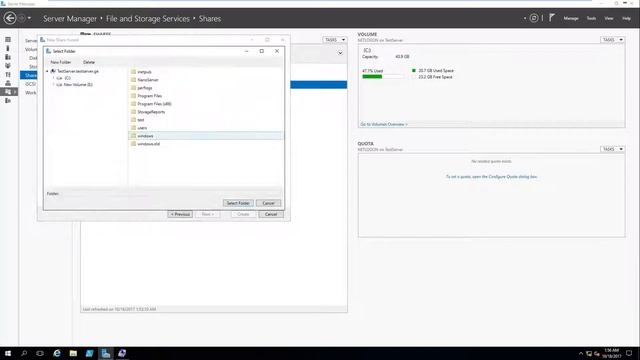Open the Windows Start menu

point(8,353)
